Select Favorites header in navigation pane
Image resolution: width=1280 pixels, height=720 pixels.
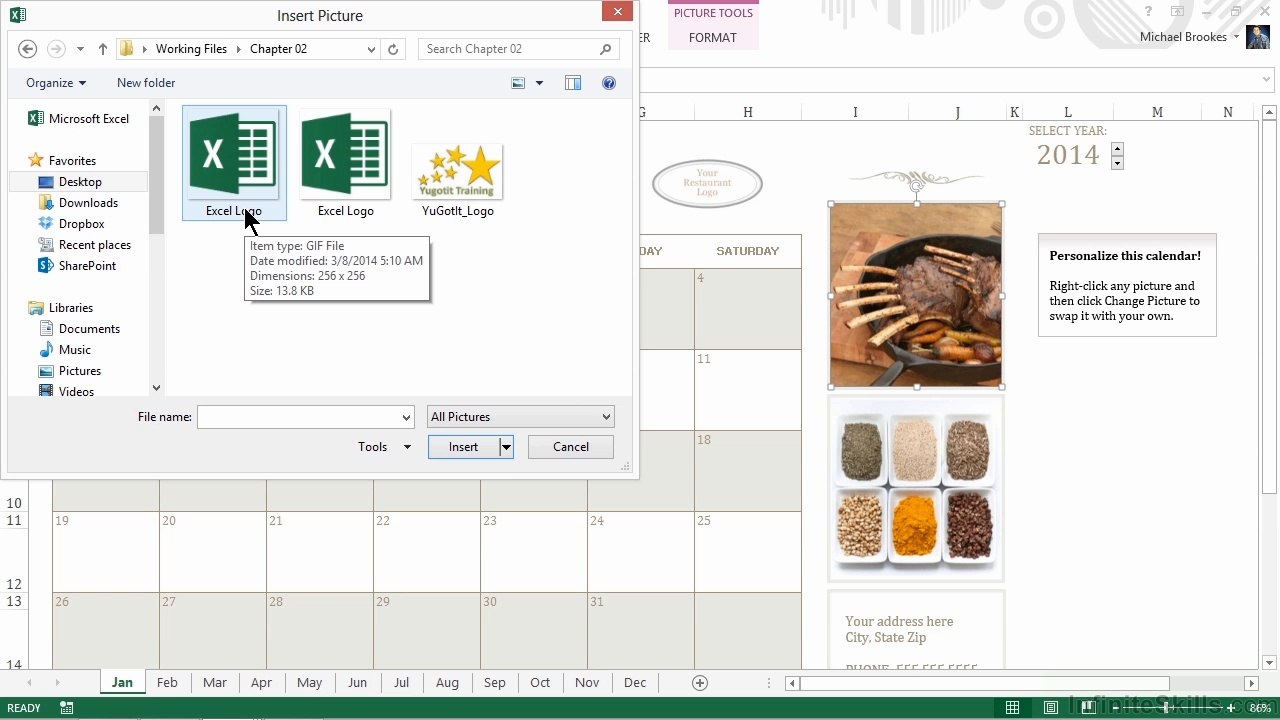pyautogui.click(x=62, y=160)
